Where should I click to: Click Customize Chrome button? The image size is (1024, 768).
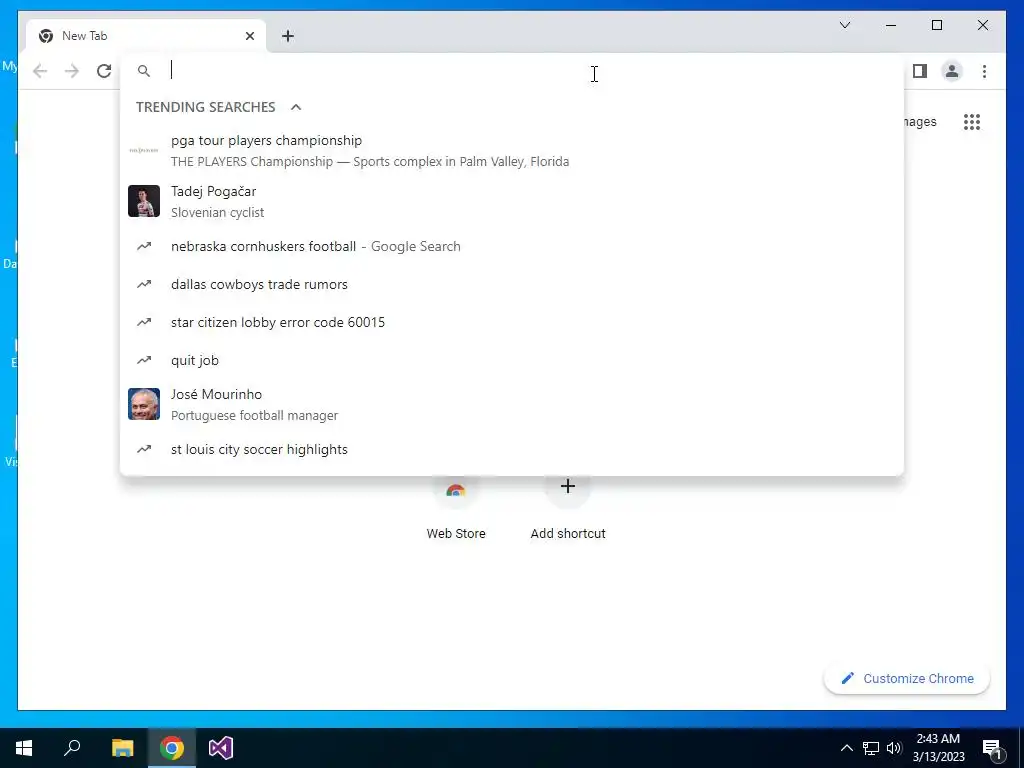click(907, 679)
